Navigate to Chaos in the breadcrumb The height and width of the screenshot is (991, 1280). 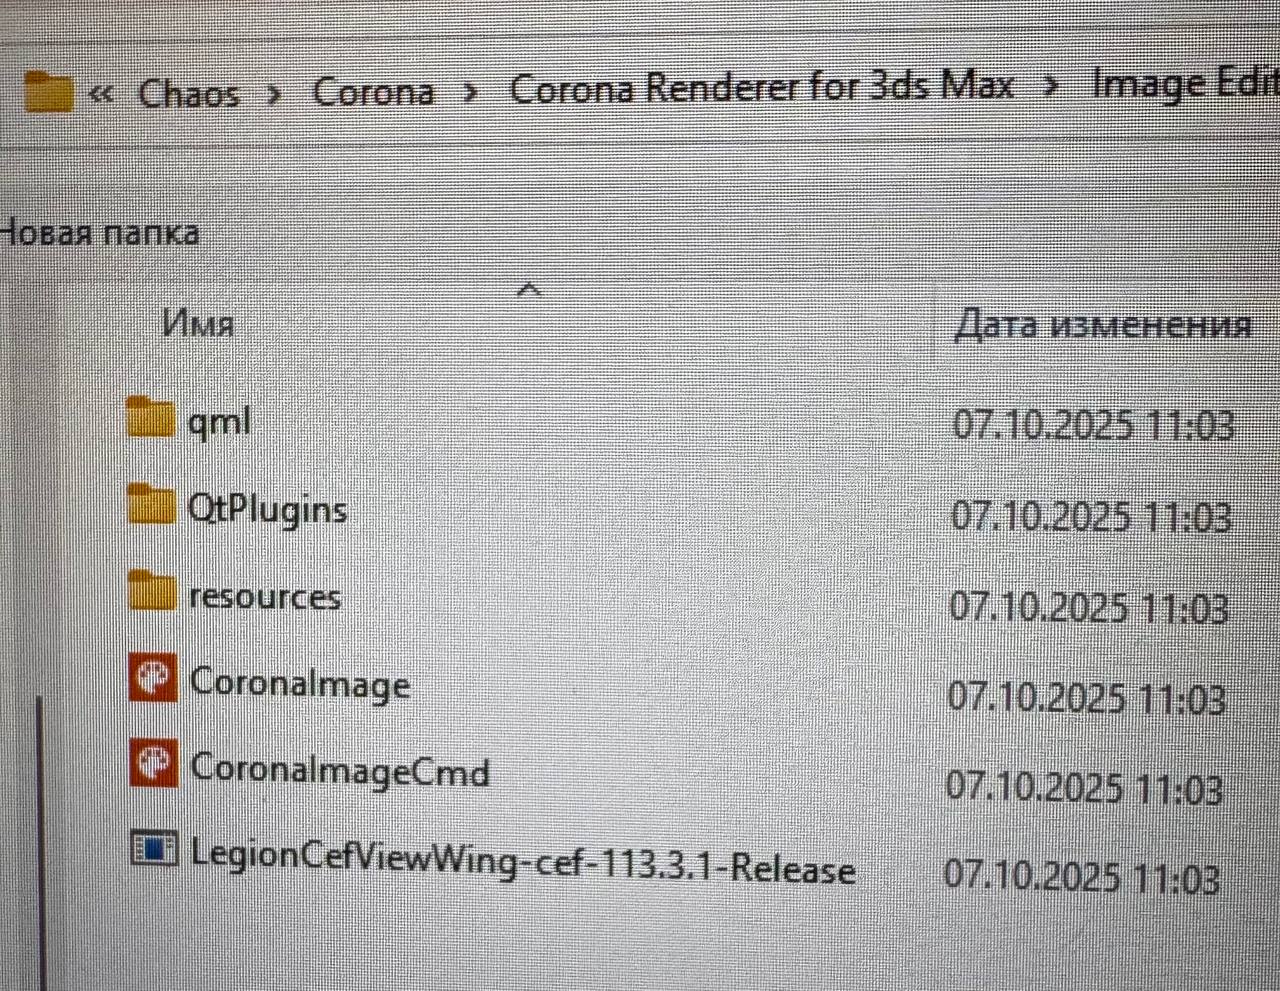pyautogui.click(x=189, y=93)
